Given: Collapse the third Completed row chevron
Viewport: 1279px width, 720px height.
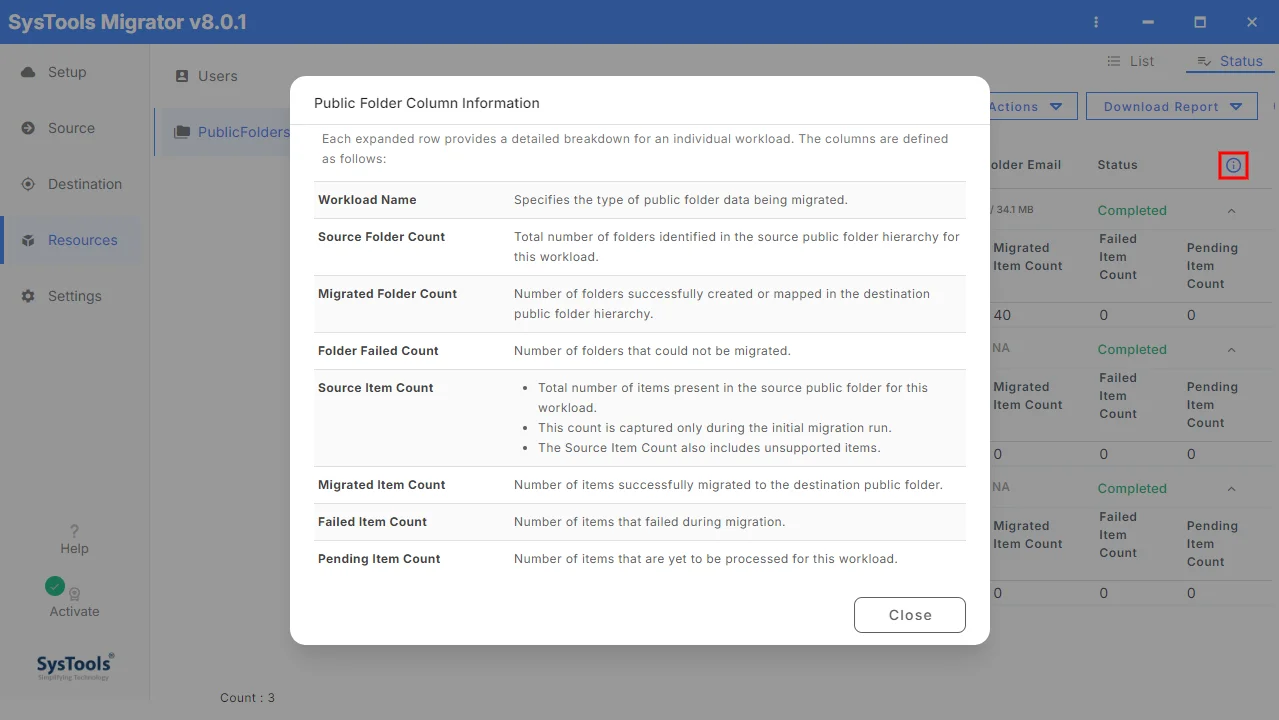Looking at the screenshot, I should point(1231,489).
